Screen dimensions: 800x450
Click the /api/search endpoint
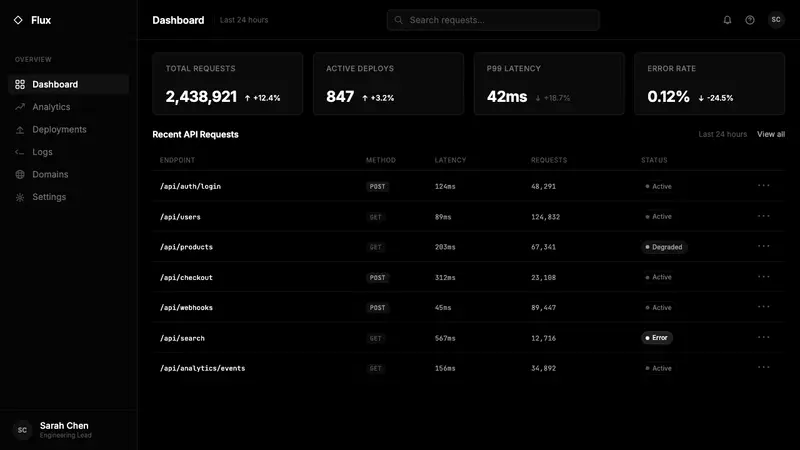(182, 338)
